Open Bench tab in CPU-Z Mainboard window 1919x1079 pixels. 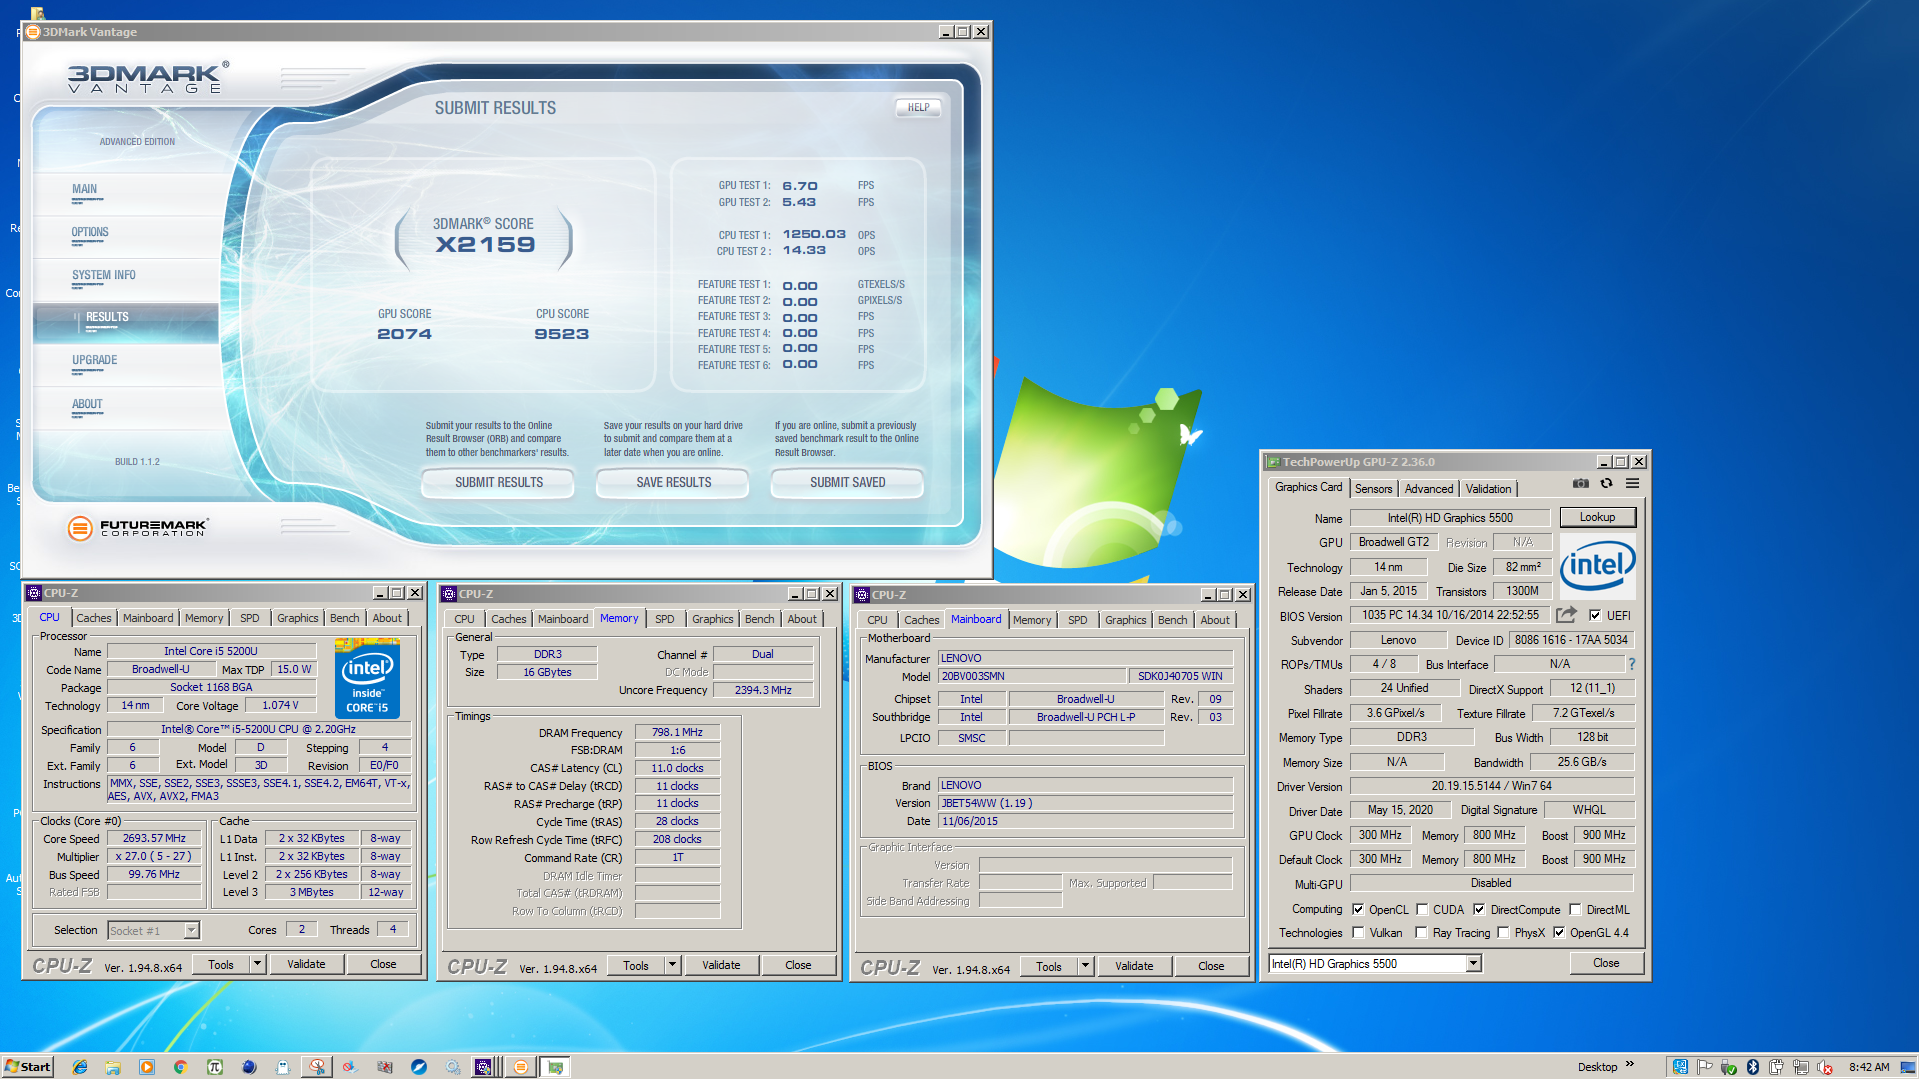[x=1172, y=621]
